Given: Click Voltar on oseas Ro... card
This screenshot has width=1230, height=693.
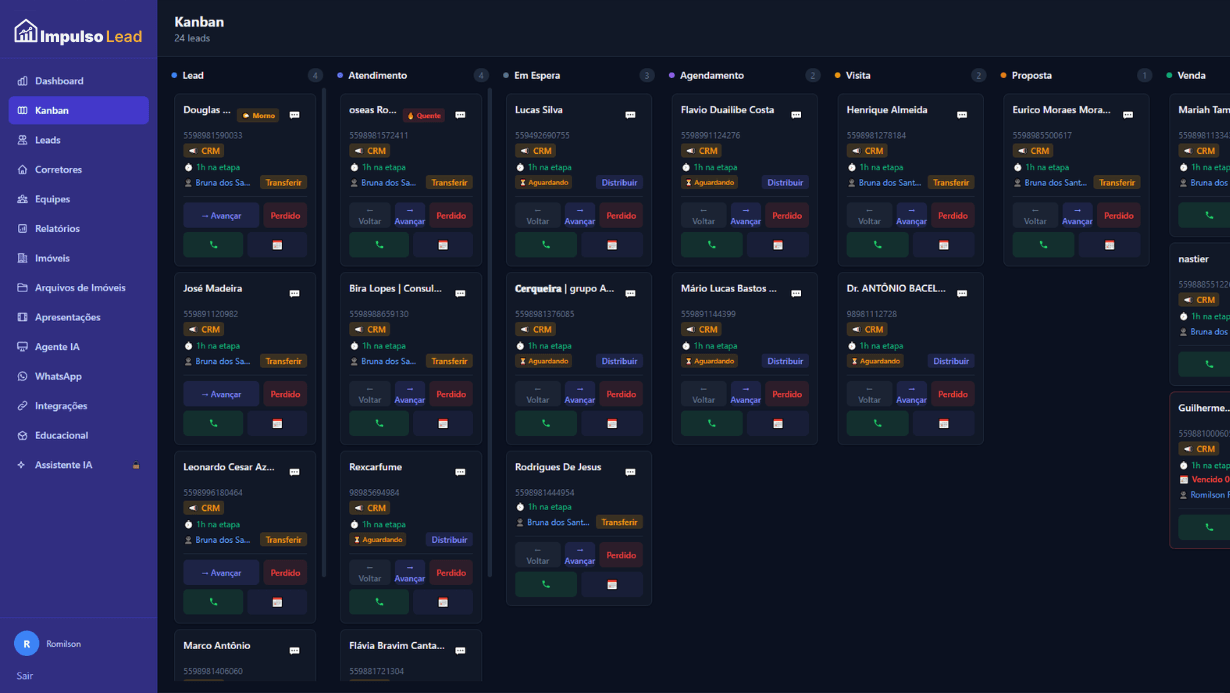Looking at the screenshot, I should click(370, 215).
